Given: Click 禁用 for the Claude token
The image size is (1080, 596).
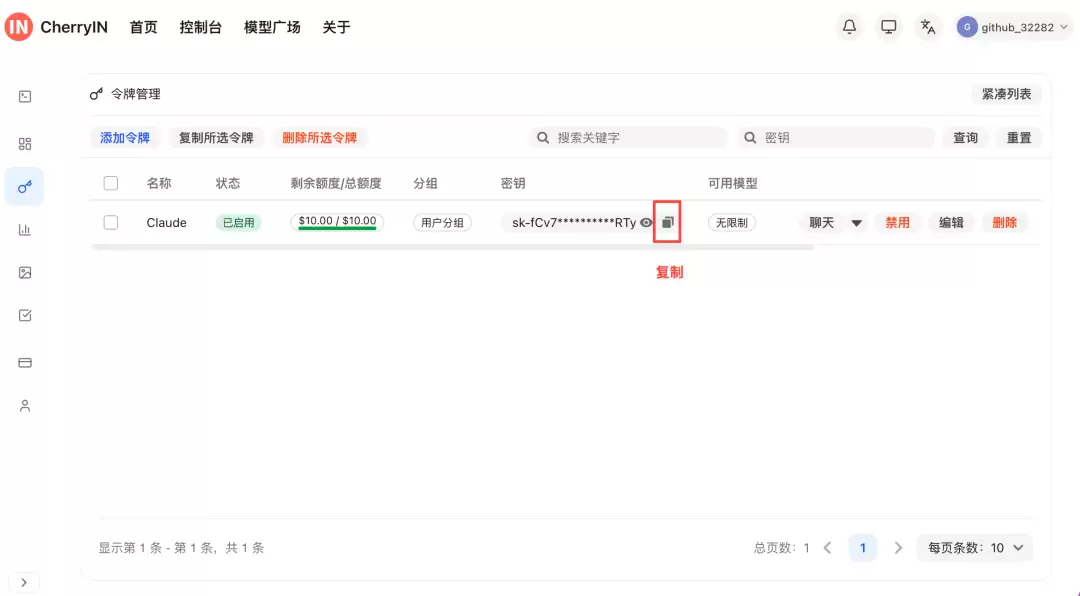Looking at the screenshot, I should (x=897, y=223).
